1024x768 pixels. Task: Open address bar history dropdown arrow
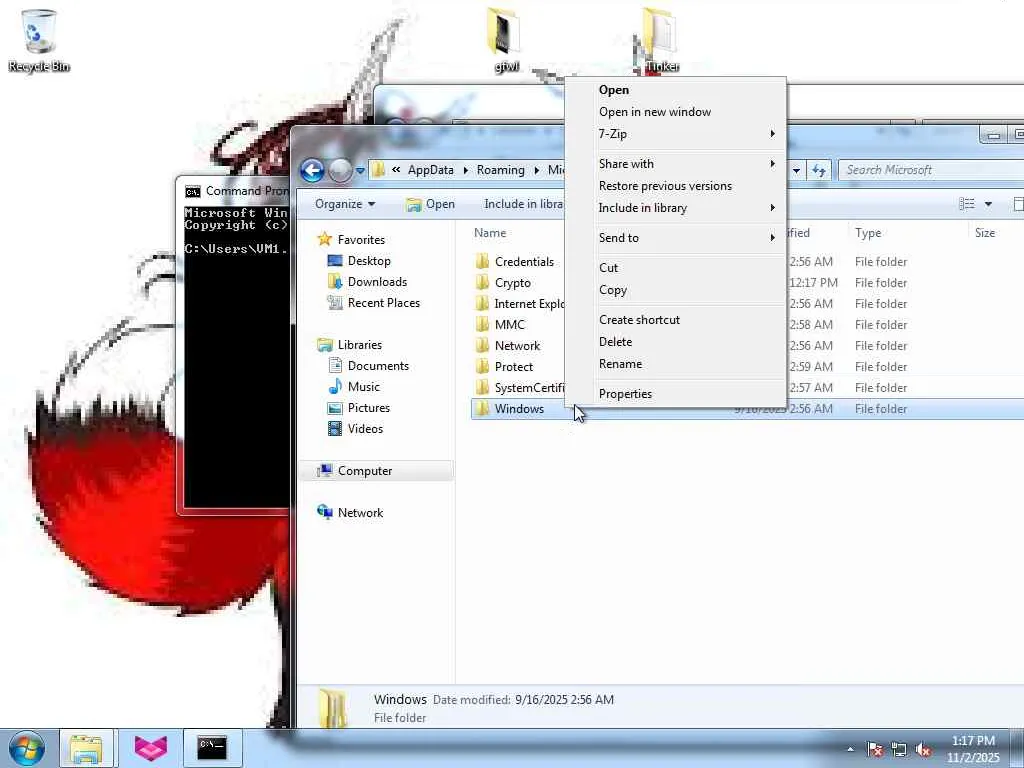(x=796, y=170)
